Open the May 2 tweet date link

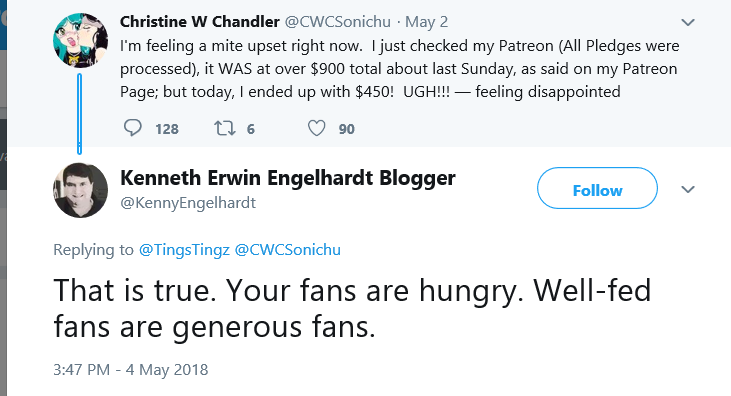(x=426, y=22)
